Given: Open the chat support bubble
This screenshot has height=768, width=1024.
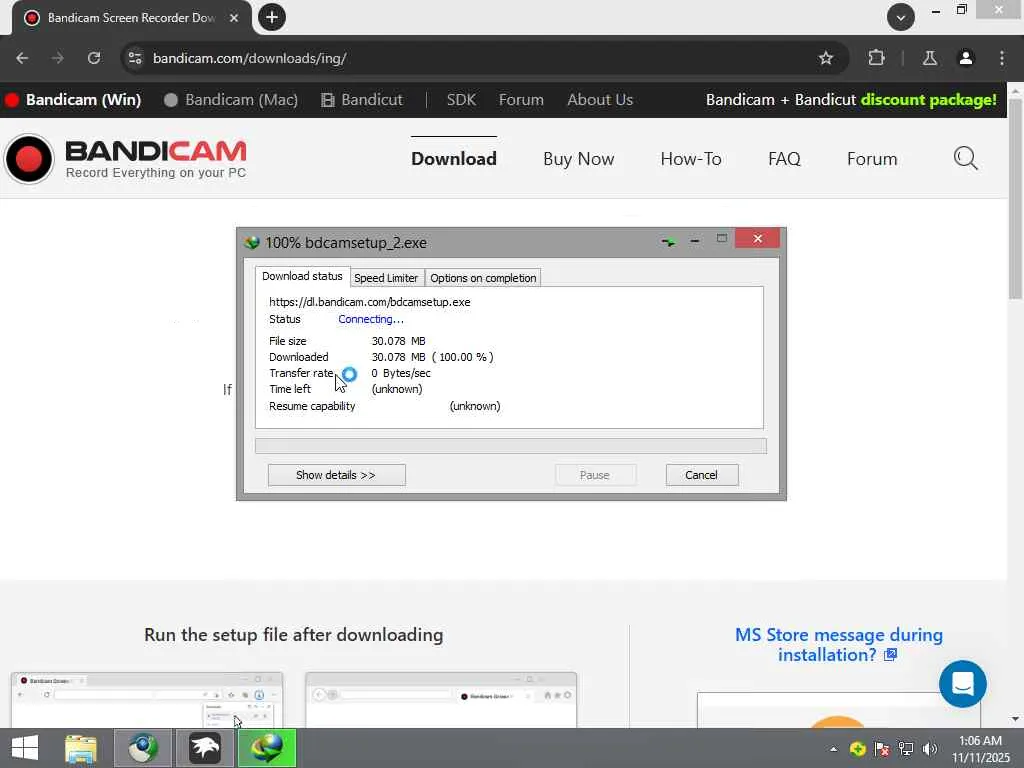Looking at the screenshot, I should (963, 684).
